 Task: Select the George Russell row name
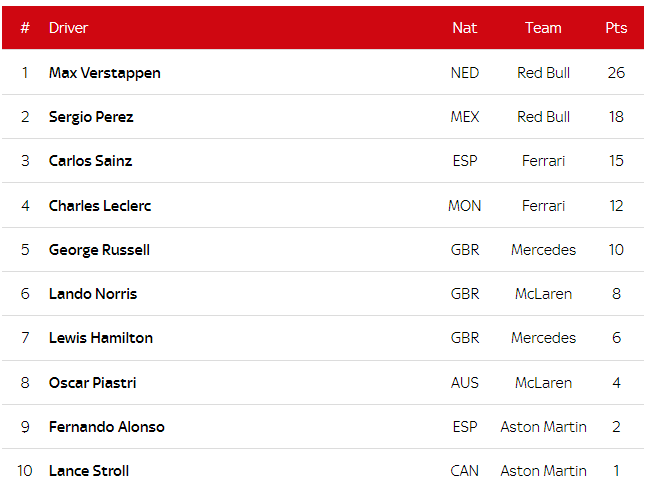point(99,250)
